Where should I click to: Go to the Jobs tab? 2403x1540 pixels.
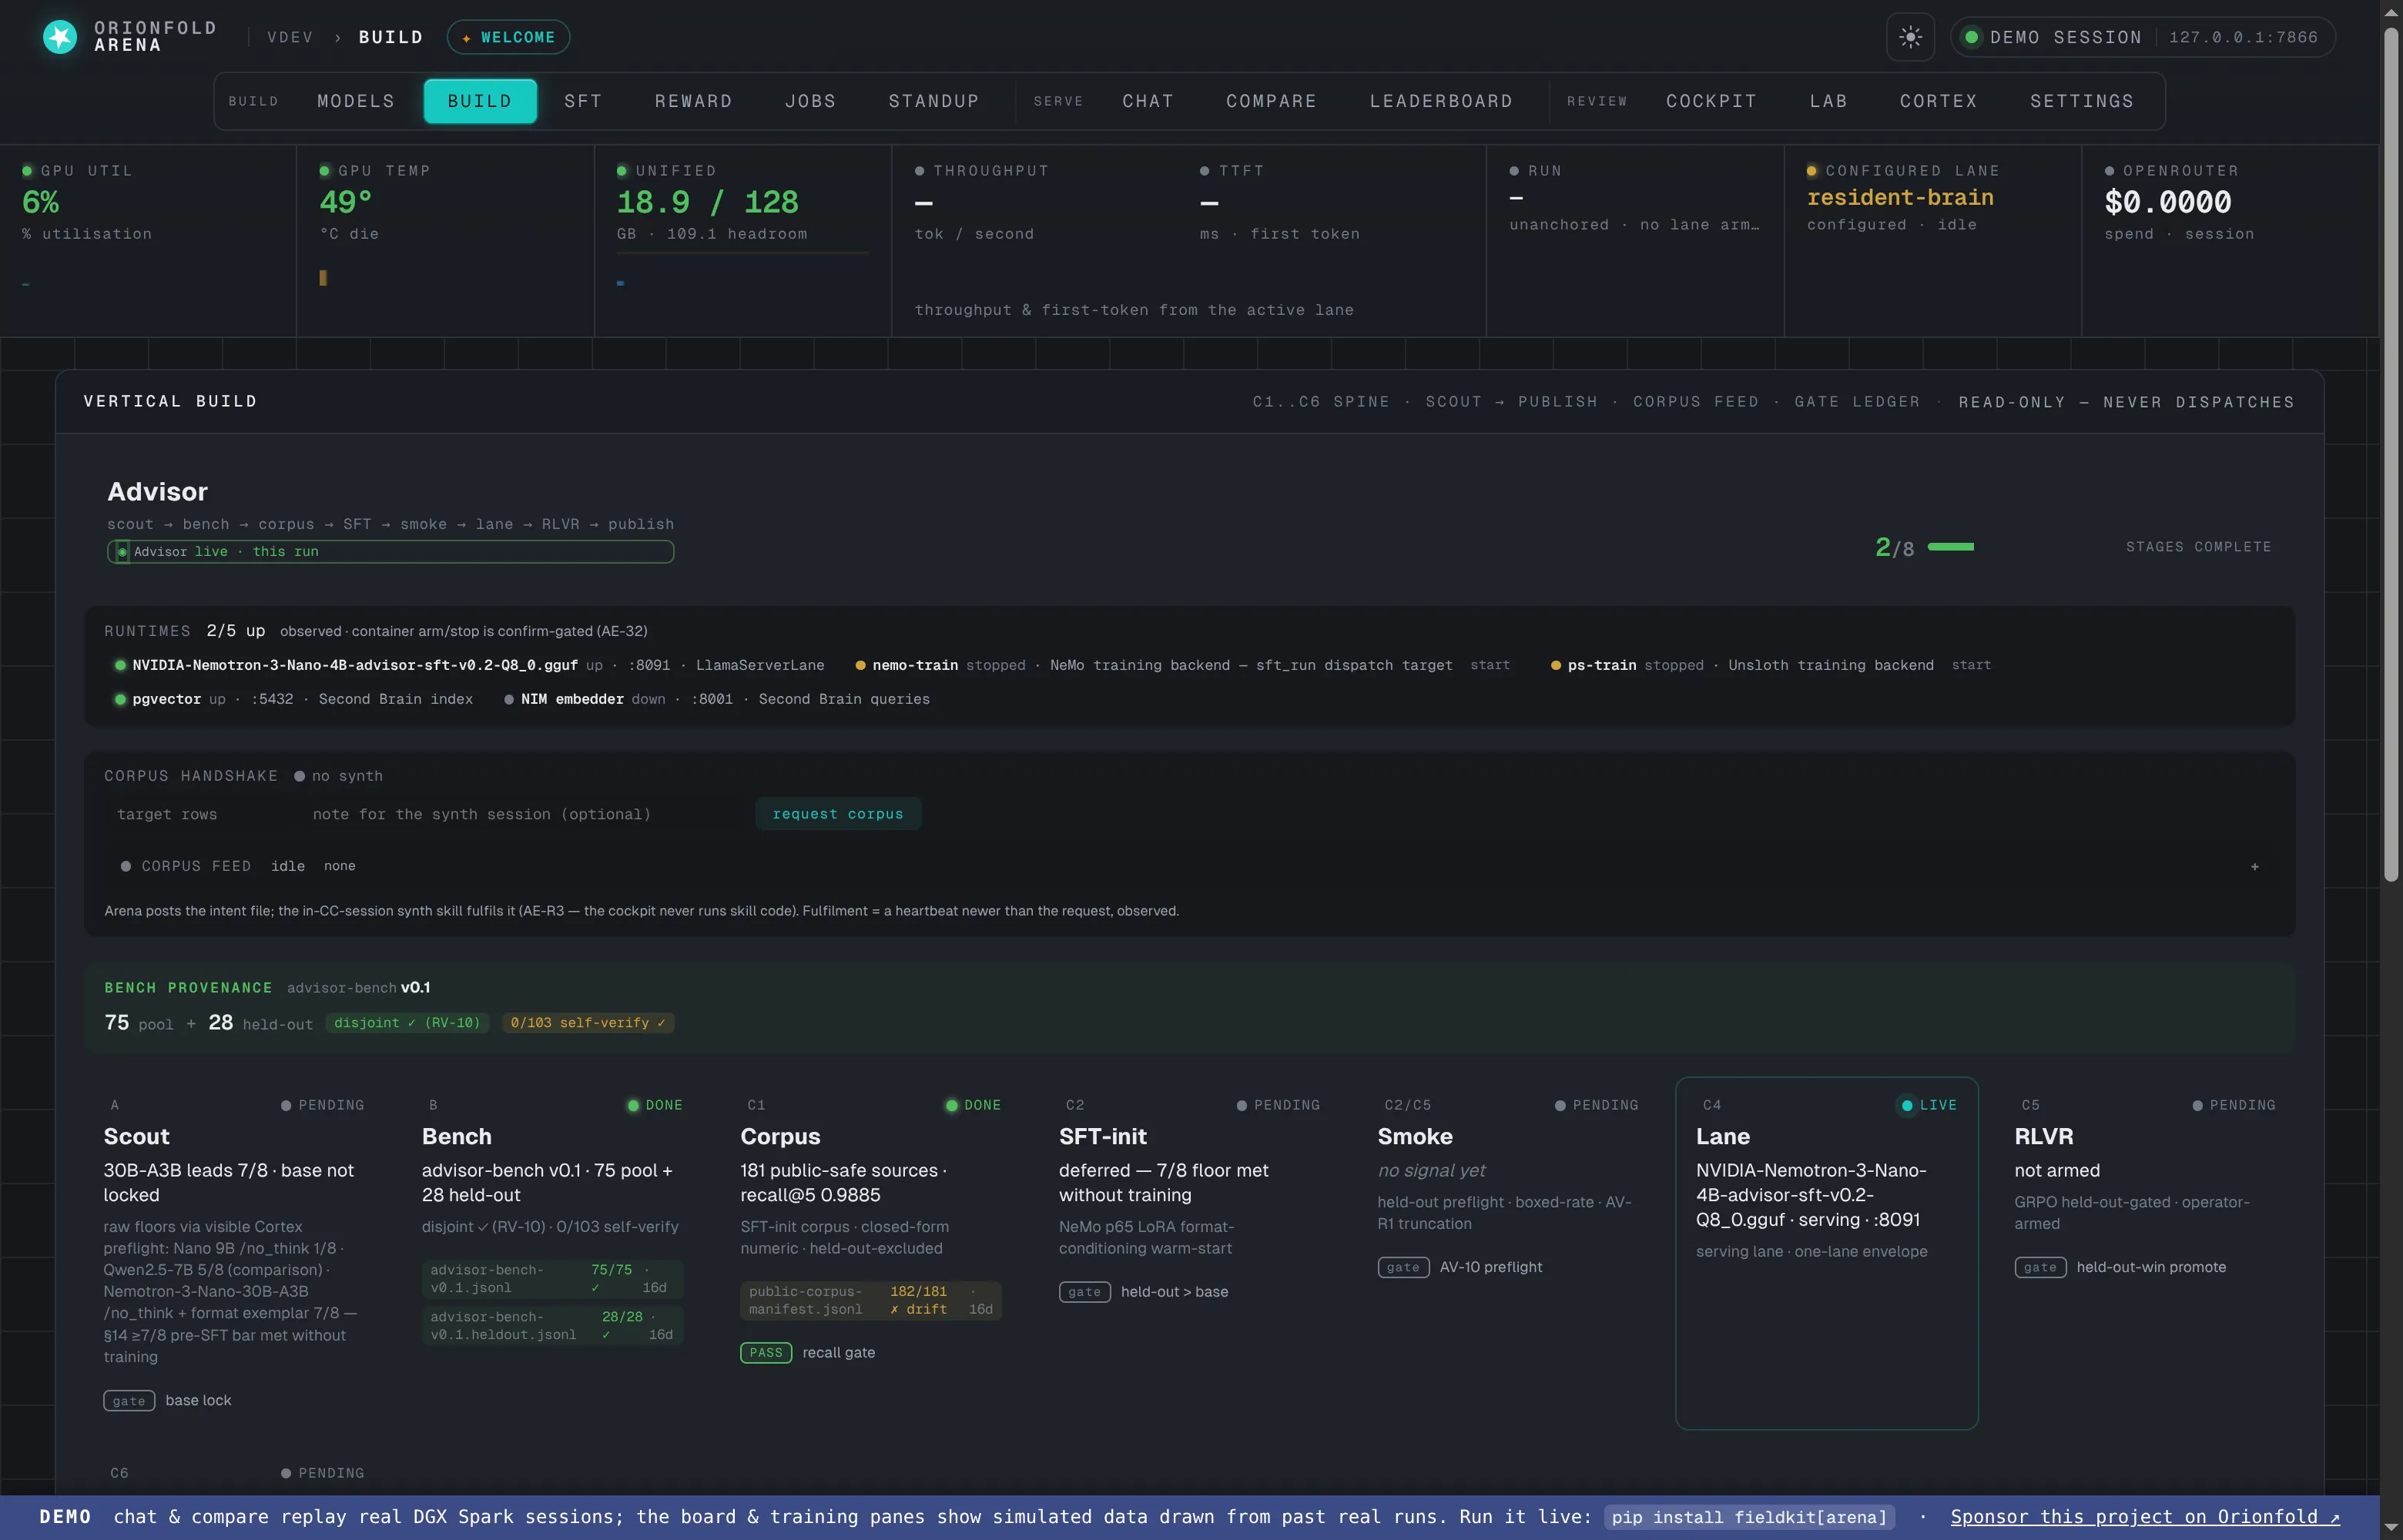[x=810, y=101]
